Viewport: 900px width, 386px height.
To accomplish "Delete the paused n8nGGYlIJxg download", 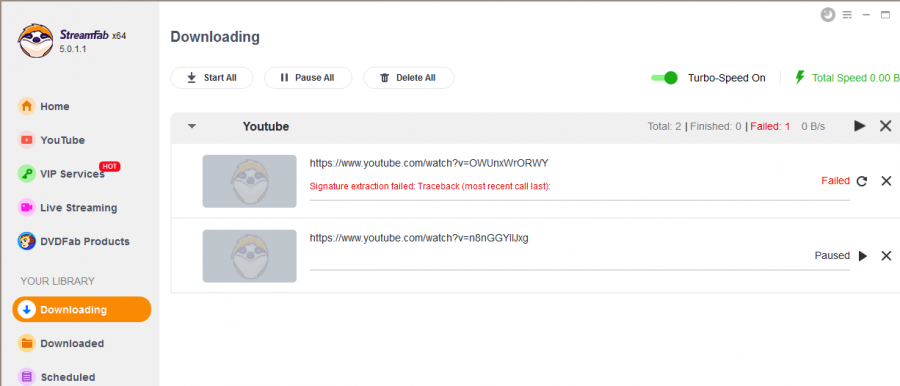I will coord(886,256).
